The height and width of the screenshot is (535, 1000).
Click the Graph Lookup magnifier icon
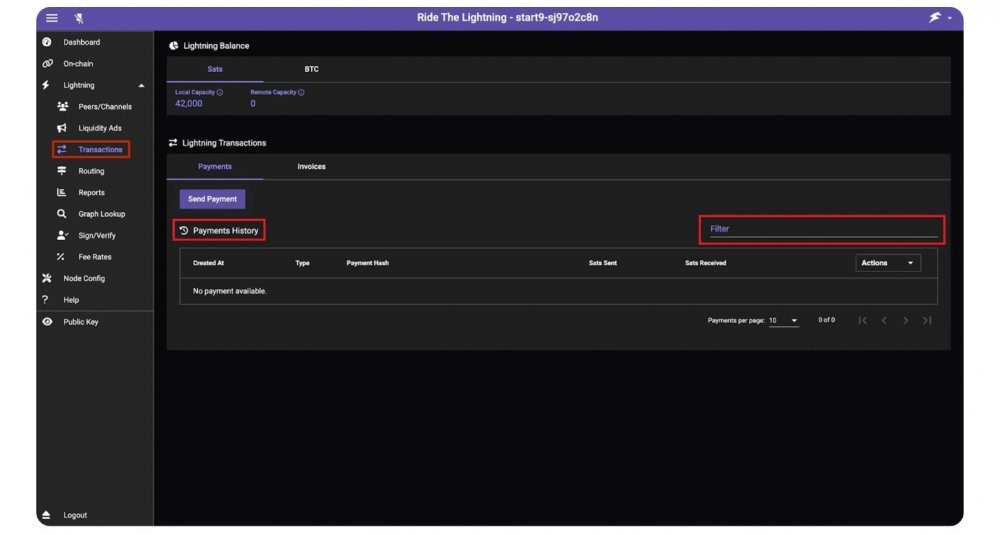tap(61, 214)
